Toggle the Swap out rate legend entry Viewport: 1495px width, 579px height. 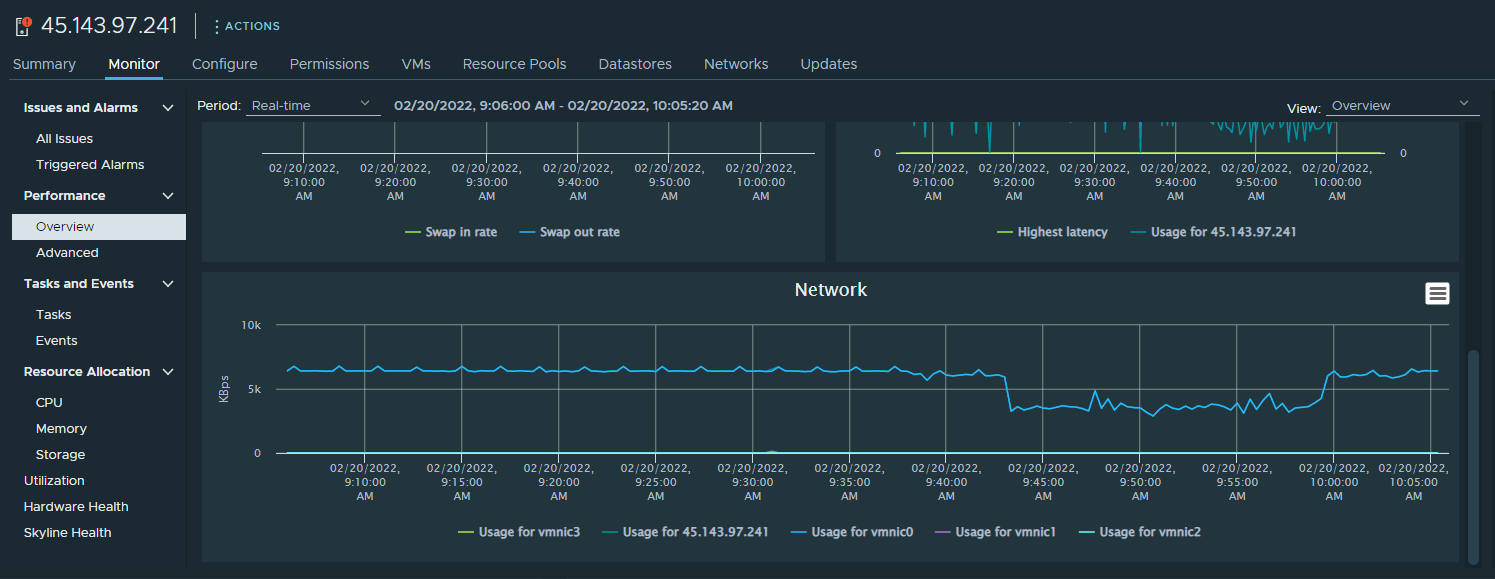click(x=569, y=232)
